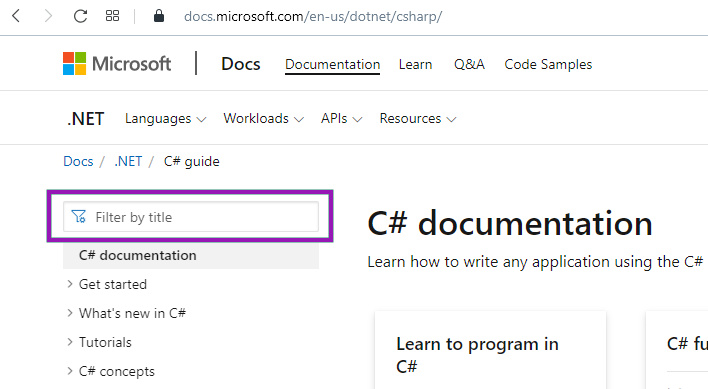The height and width of the screenshot is (389, 708).
Task: Click the .NET product link
Action: click(x=86, y=119)
